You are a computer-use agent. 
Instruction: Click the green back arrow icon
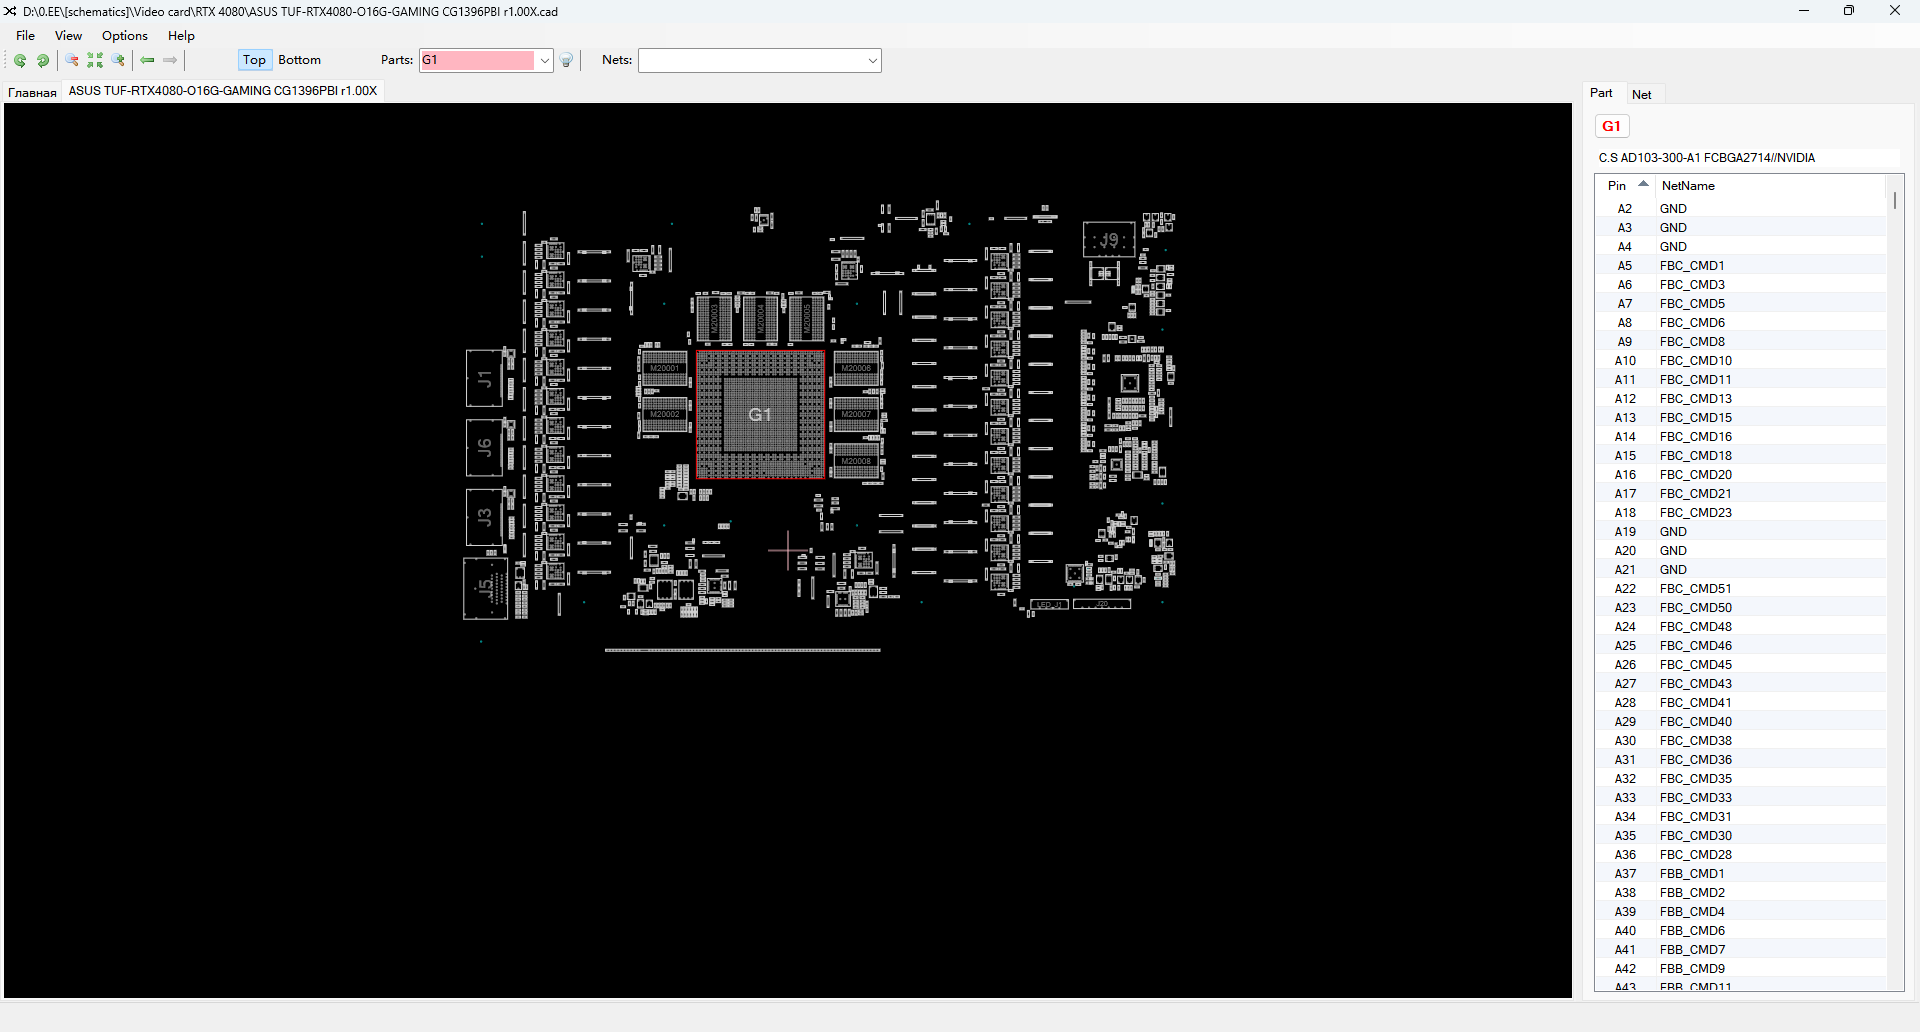point(147,61)
